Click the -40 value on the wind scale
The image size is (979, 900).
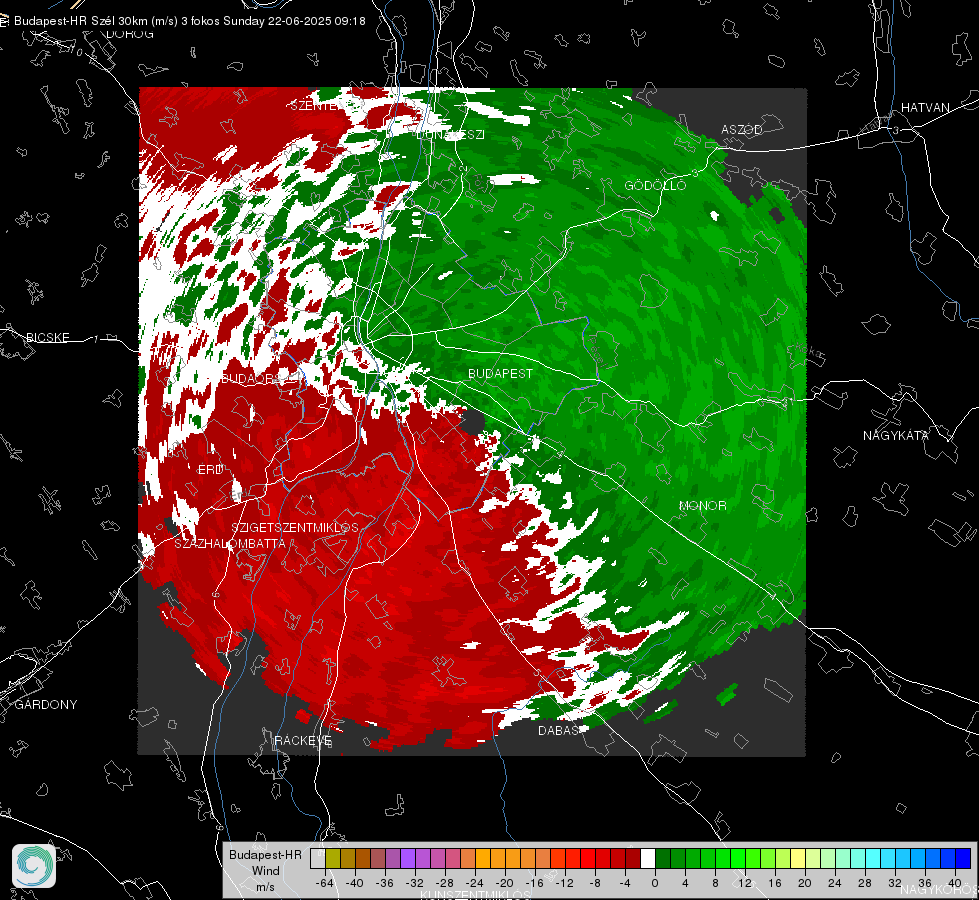355,883
